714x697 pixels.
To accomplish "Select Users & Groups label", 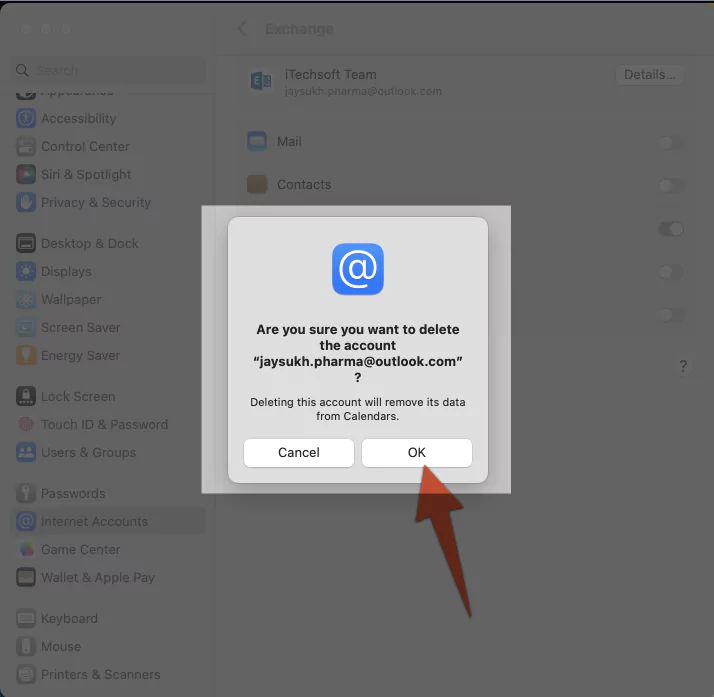I will [89, 453].
